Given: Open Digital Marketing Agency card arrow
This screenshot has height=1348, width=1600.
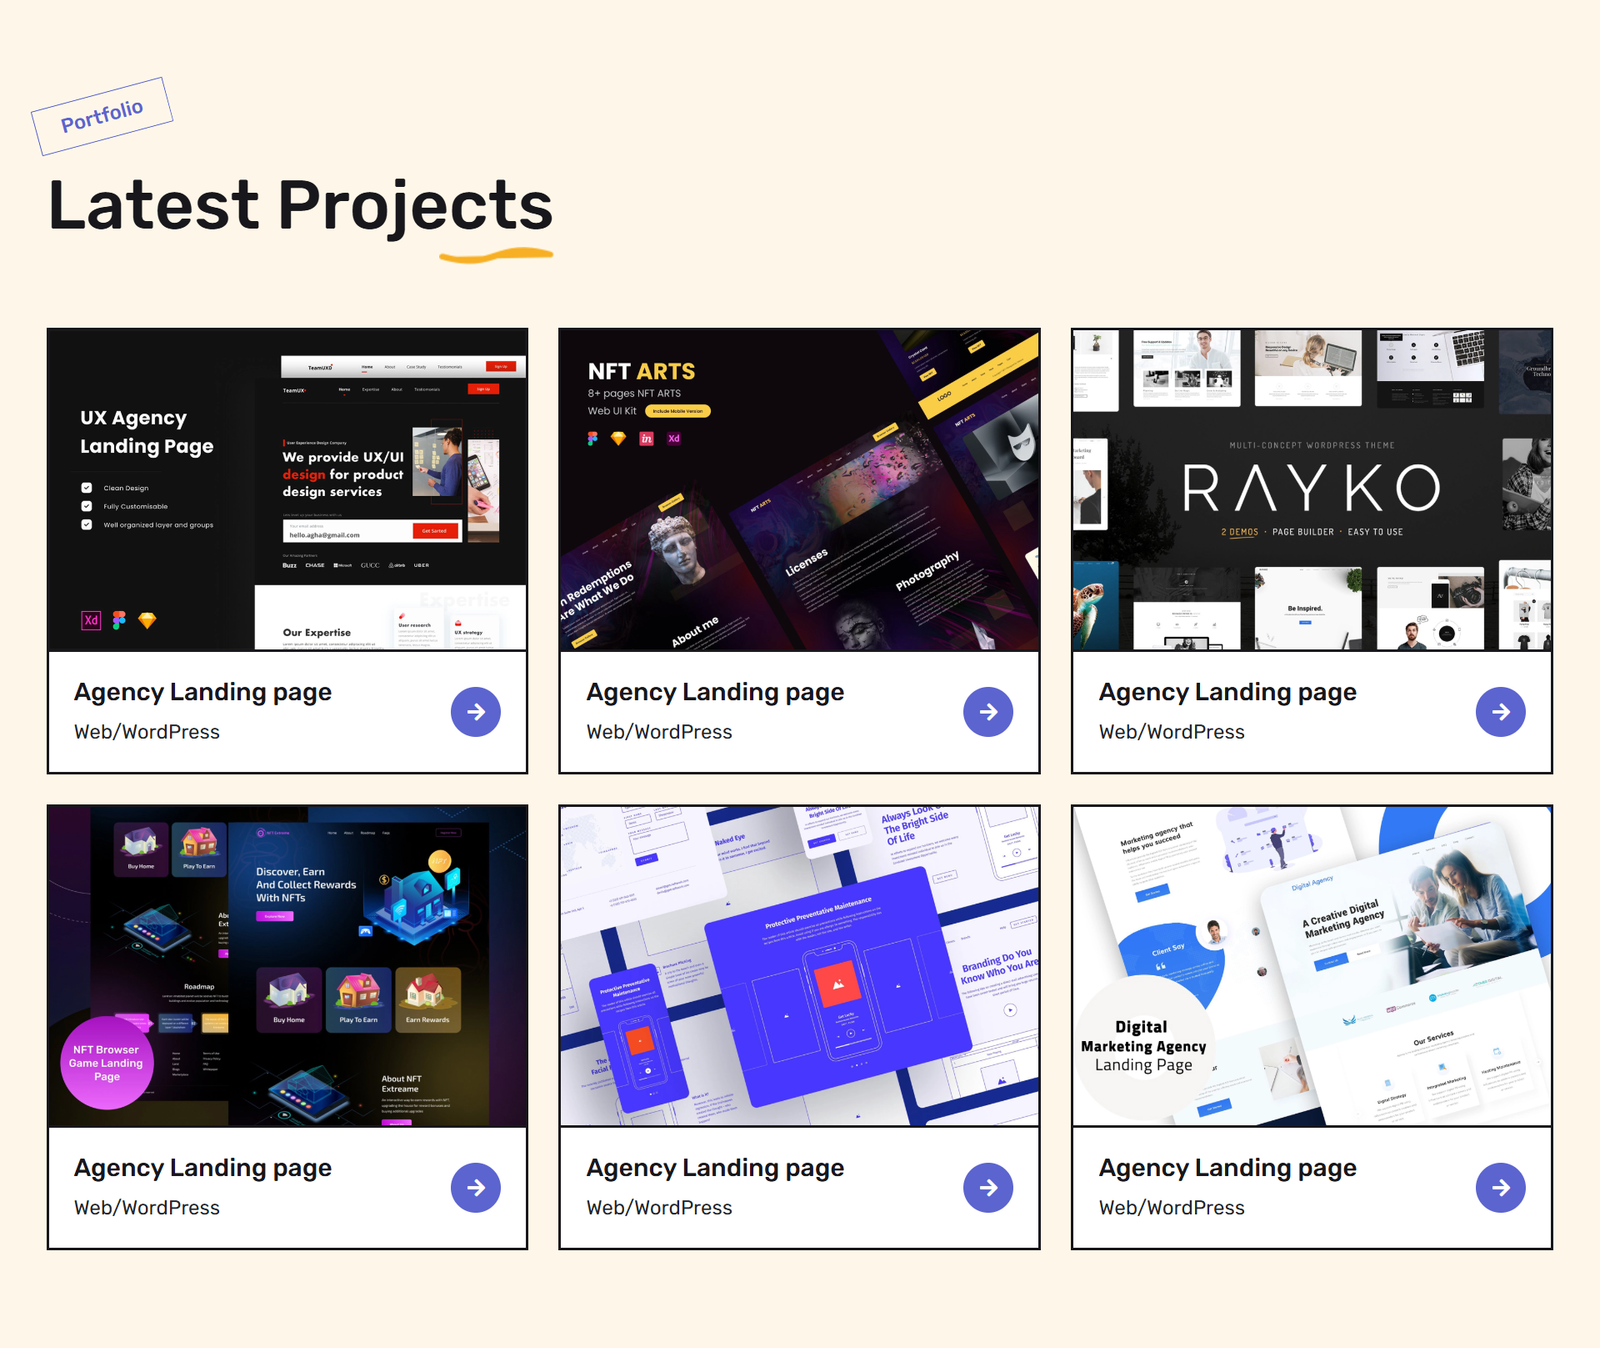Looking at the screenshot, I should click(1500, 1188).
